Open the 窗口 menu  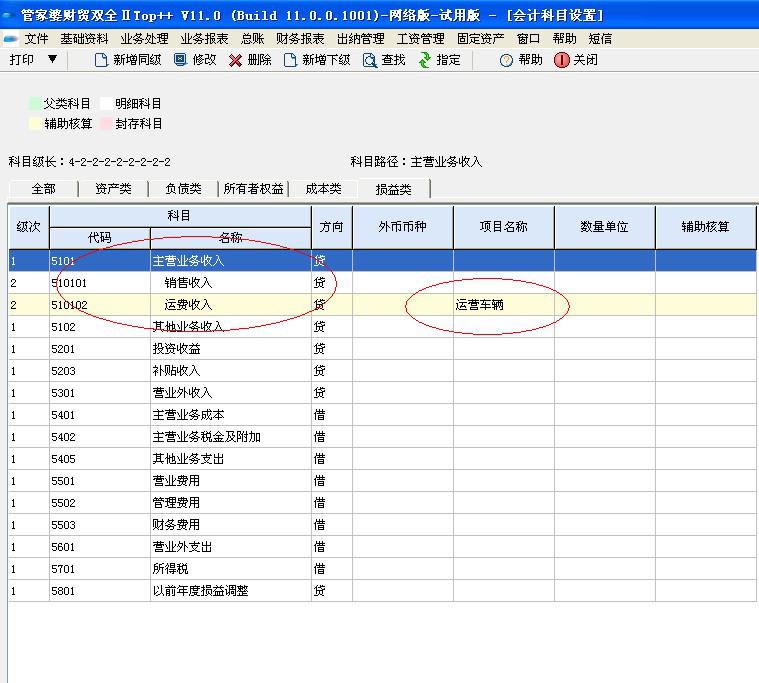[528, 39]
